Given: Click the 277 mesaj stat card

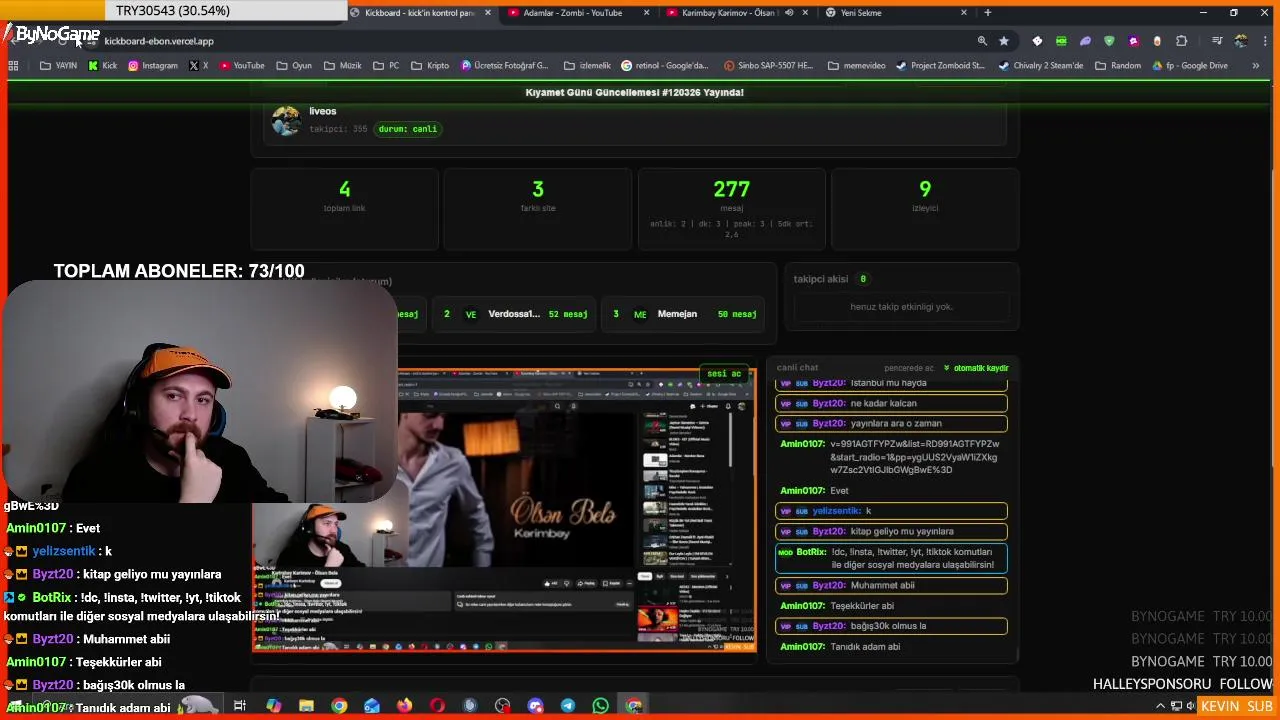Looking at the screenshot, I should 732,208.
